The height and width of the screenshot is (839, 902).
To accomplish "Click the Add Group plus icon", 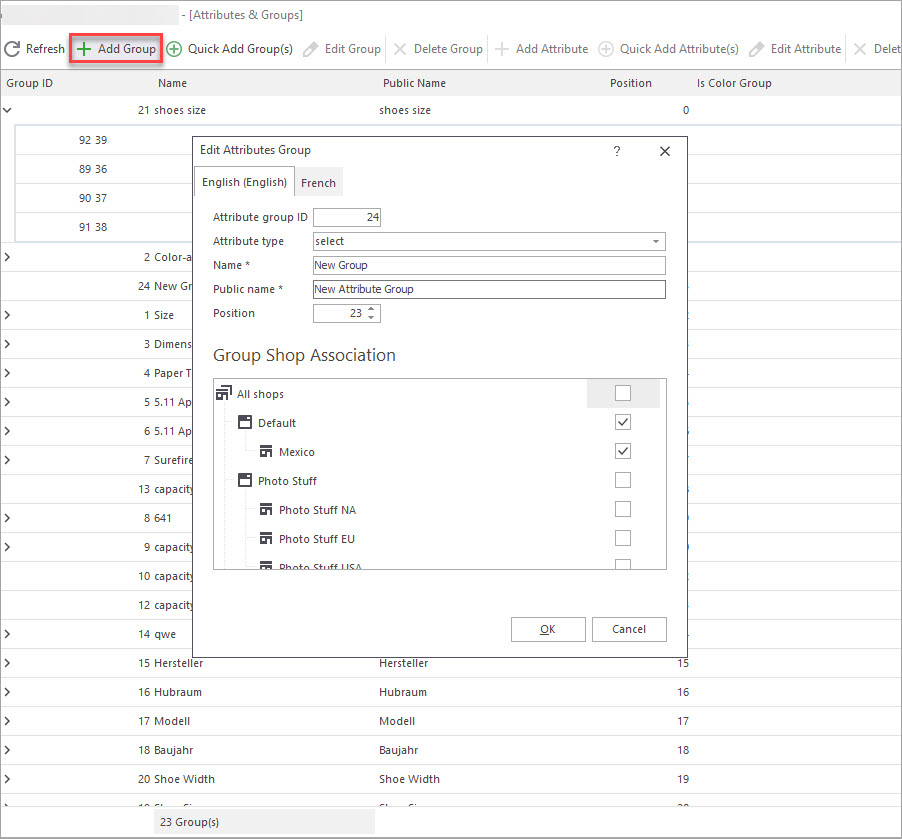I will coord(84,49).
